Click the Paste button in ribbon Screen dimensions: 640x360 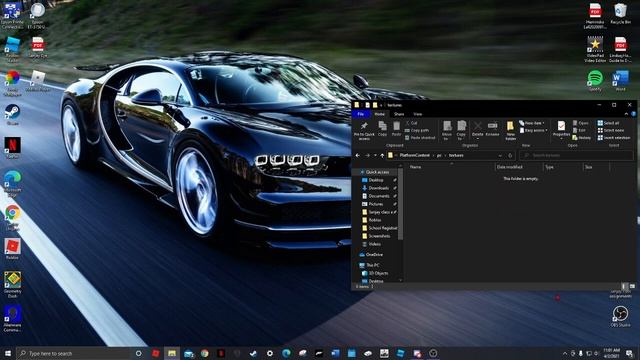[396, 129]
